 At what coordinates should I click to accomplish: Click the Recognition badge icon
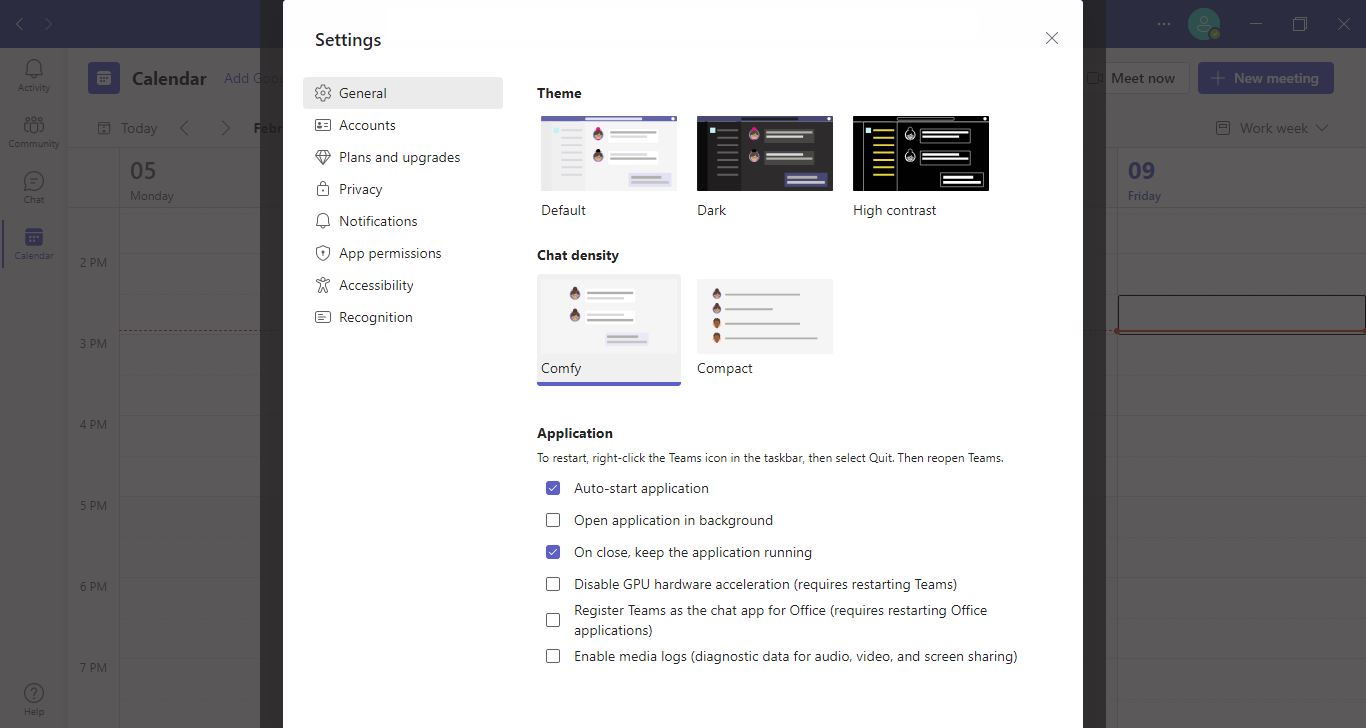tap(322, 317)
